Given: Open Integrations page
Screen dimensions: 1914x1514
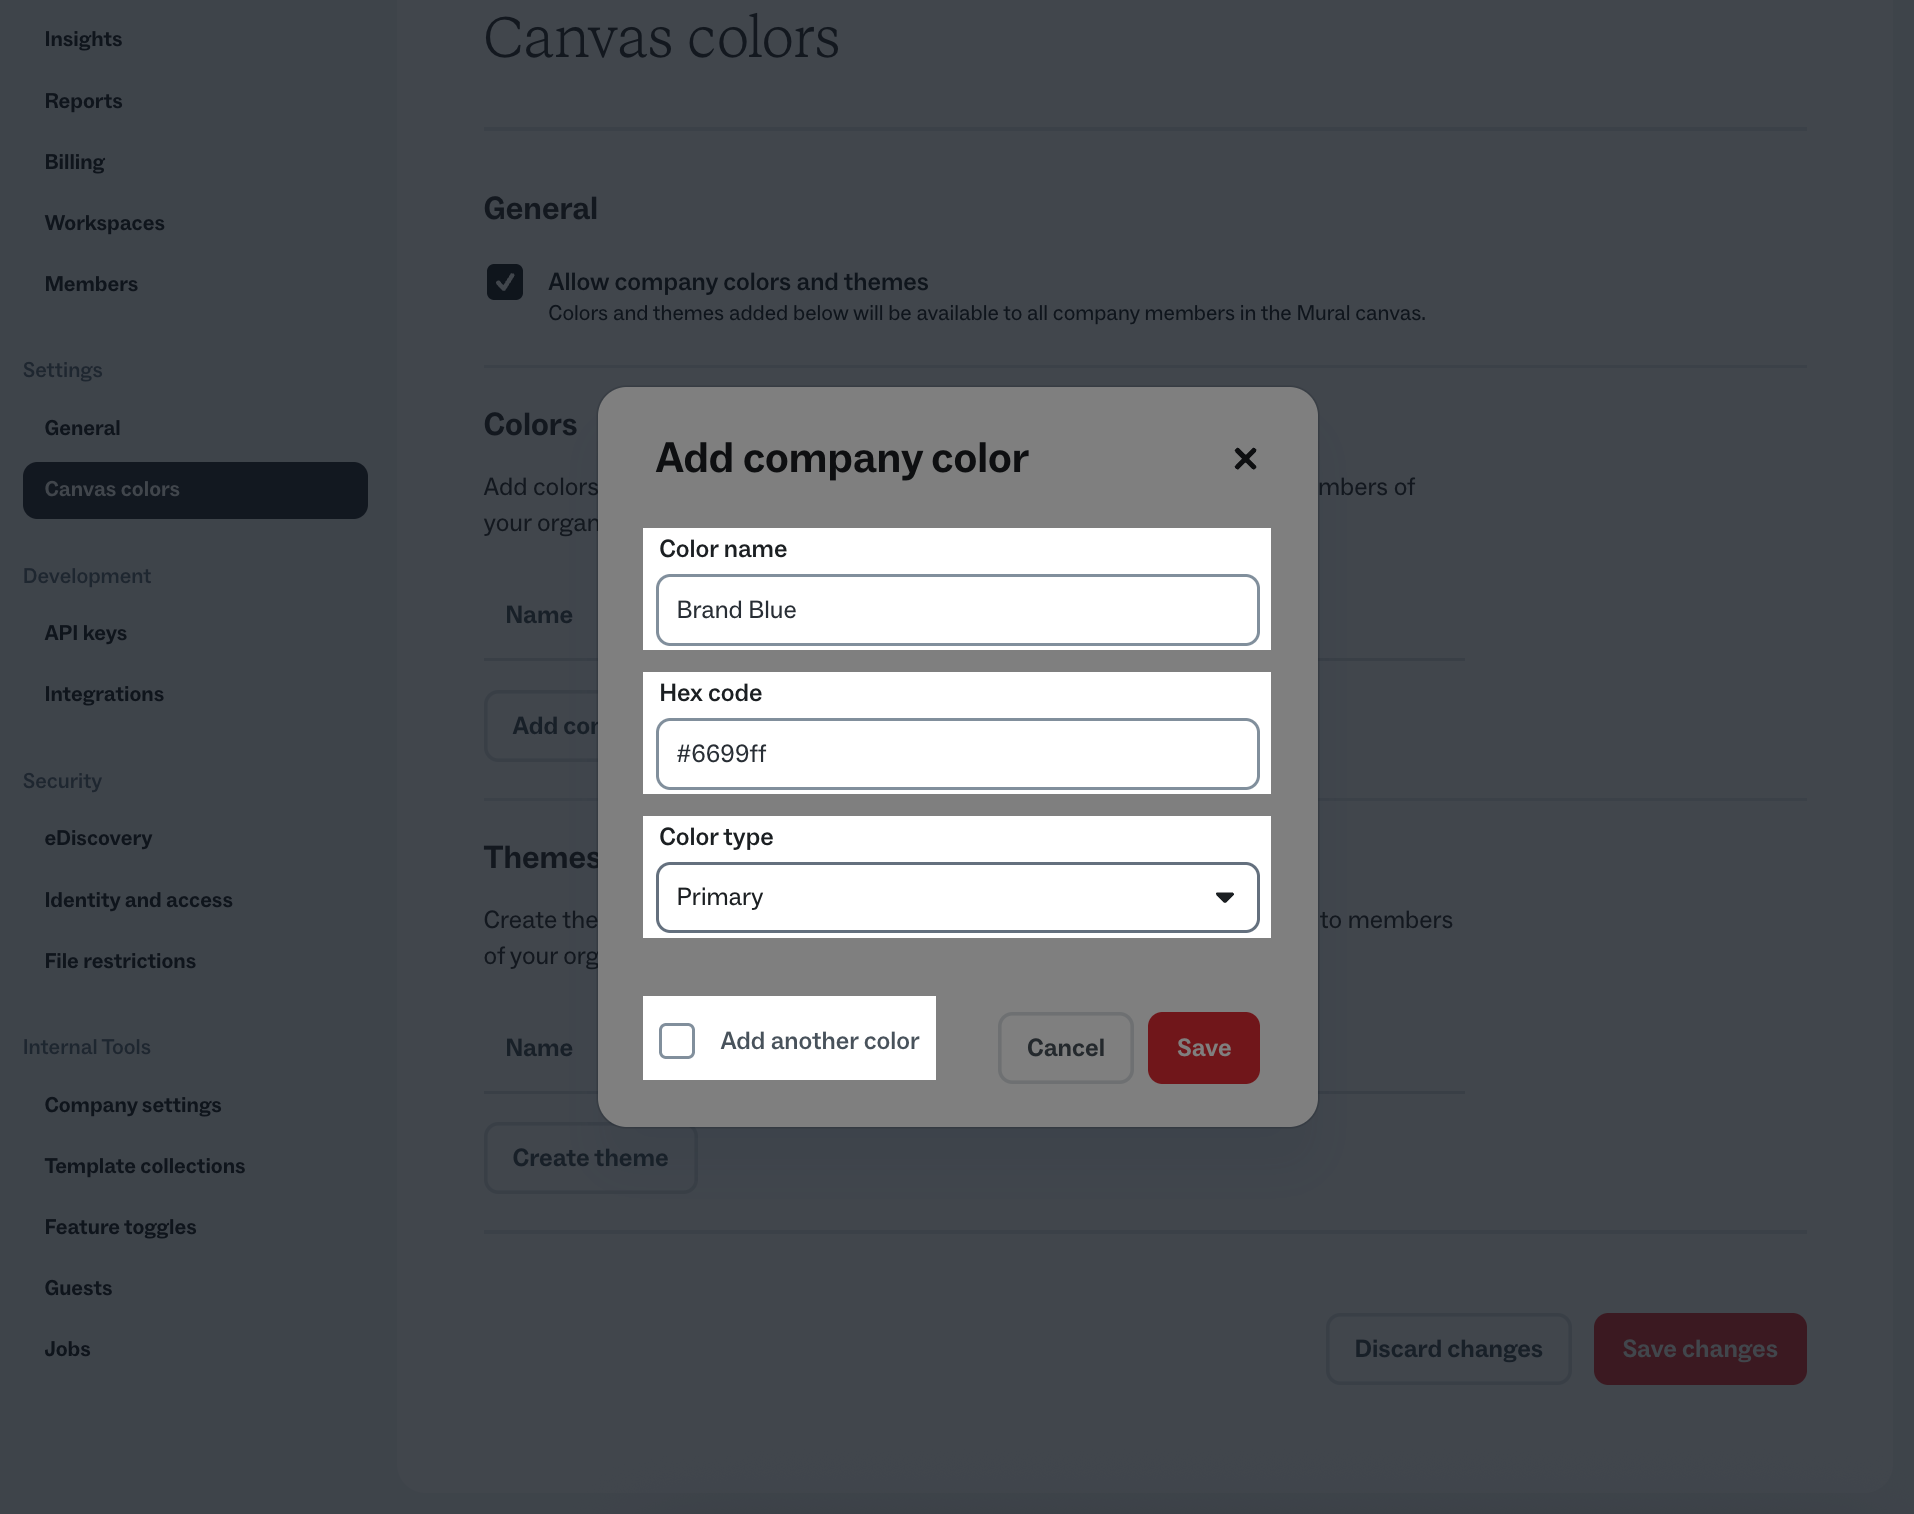Looking at the screenshot, I should click(104, 694).
